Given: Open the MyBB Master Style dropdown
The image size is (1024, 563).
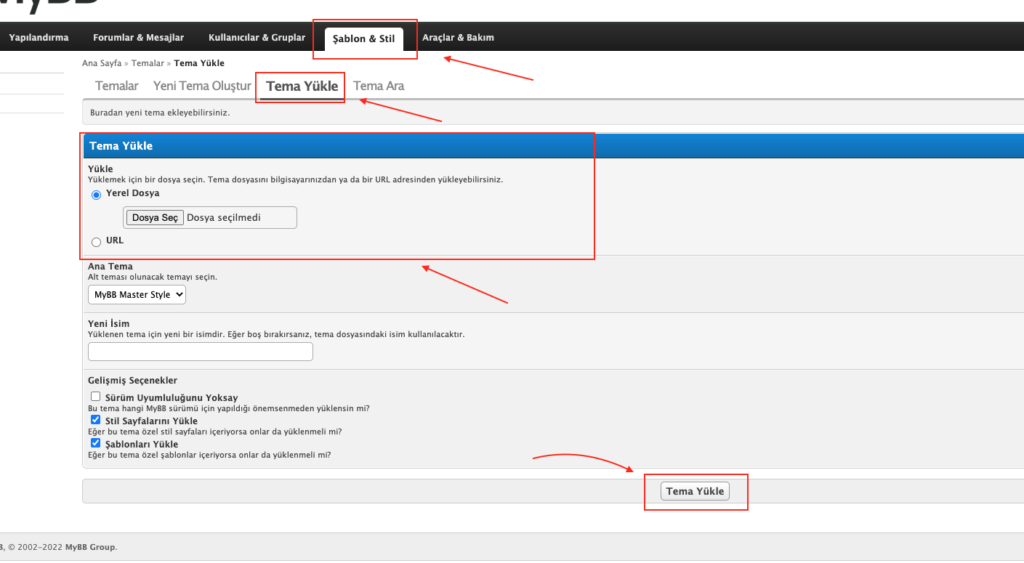Looking at the screenshot, I should point(136,295).
